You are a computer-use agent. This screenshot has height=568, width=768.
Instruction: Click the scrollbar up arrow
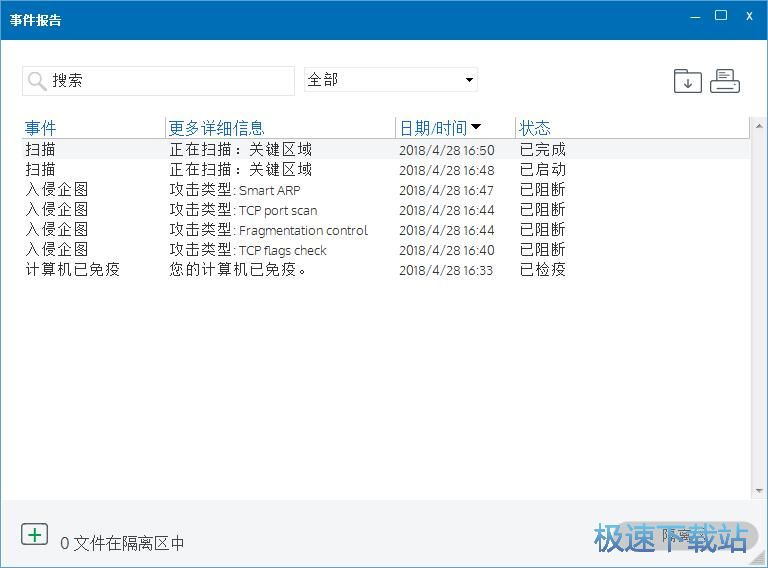[757, 126]
